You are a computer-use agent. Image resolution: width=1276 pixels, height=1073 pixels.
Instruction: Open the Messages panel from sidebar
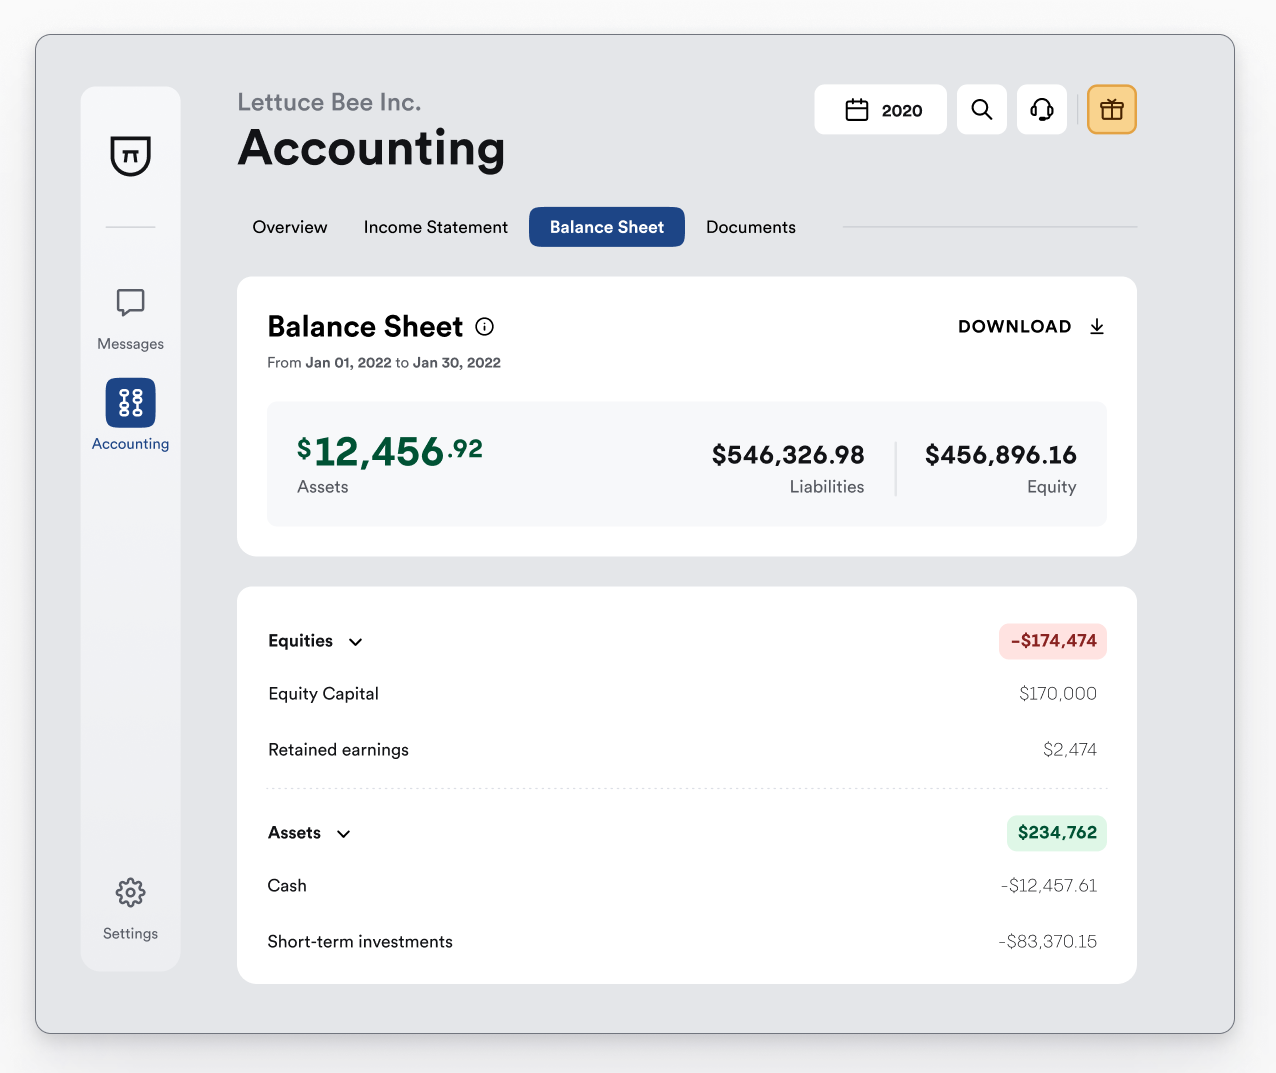point(130,318)
